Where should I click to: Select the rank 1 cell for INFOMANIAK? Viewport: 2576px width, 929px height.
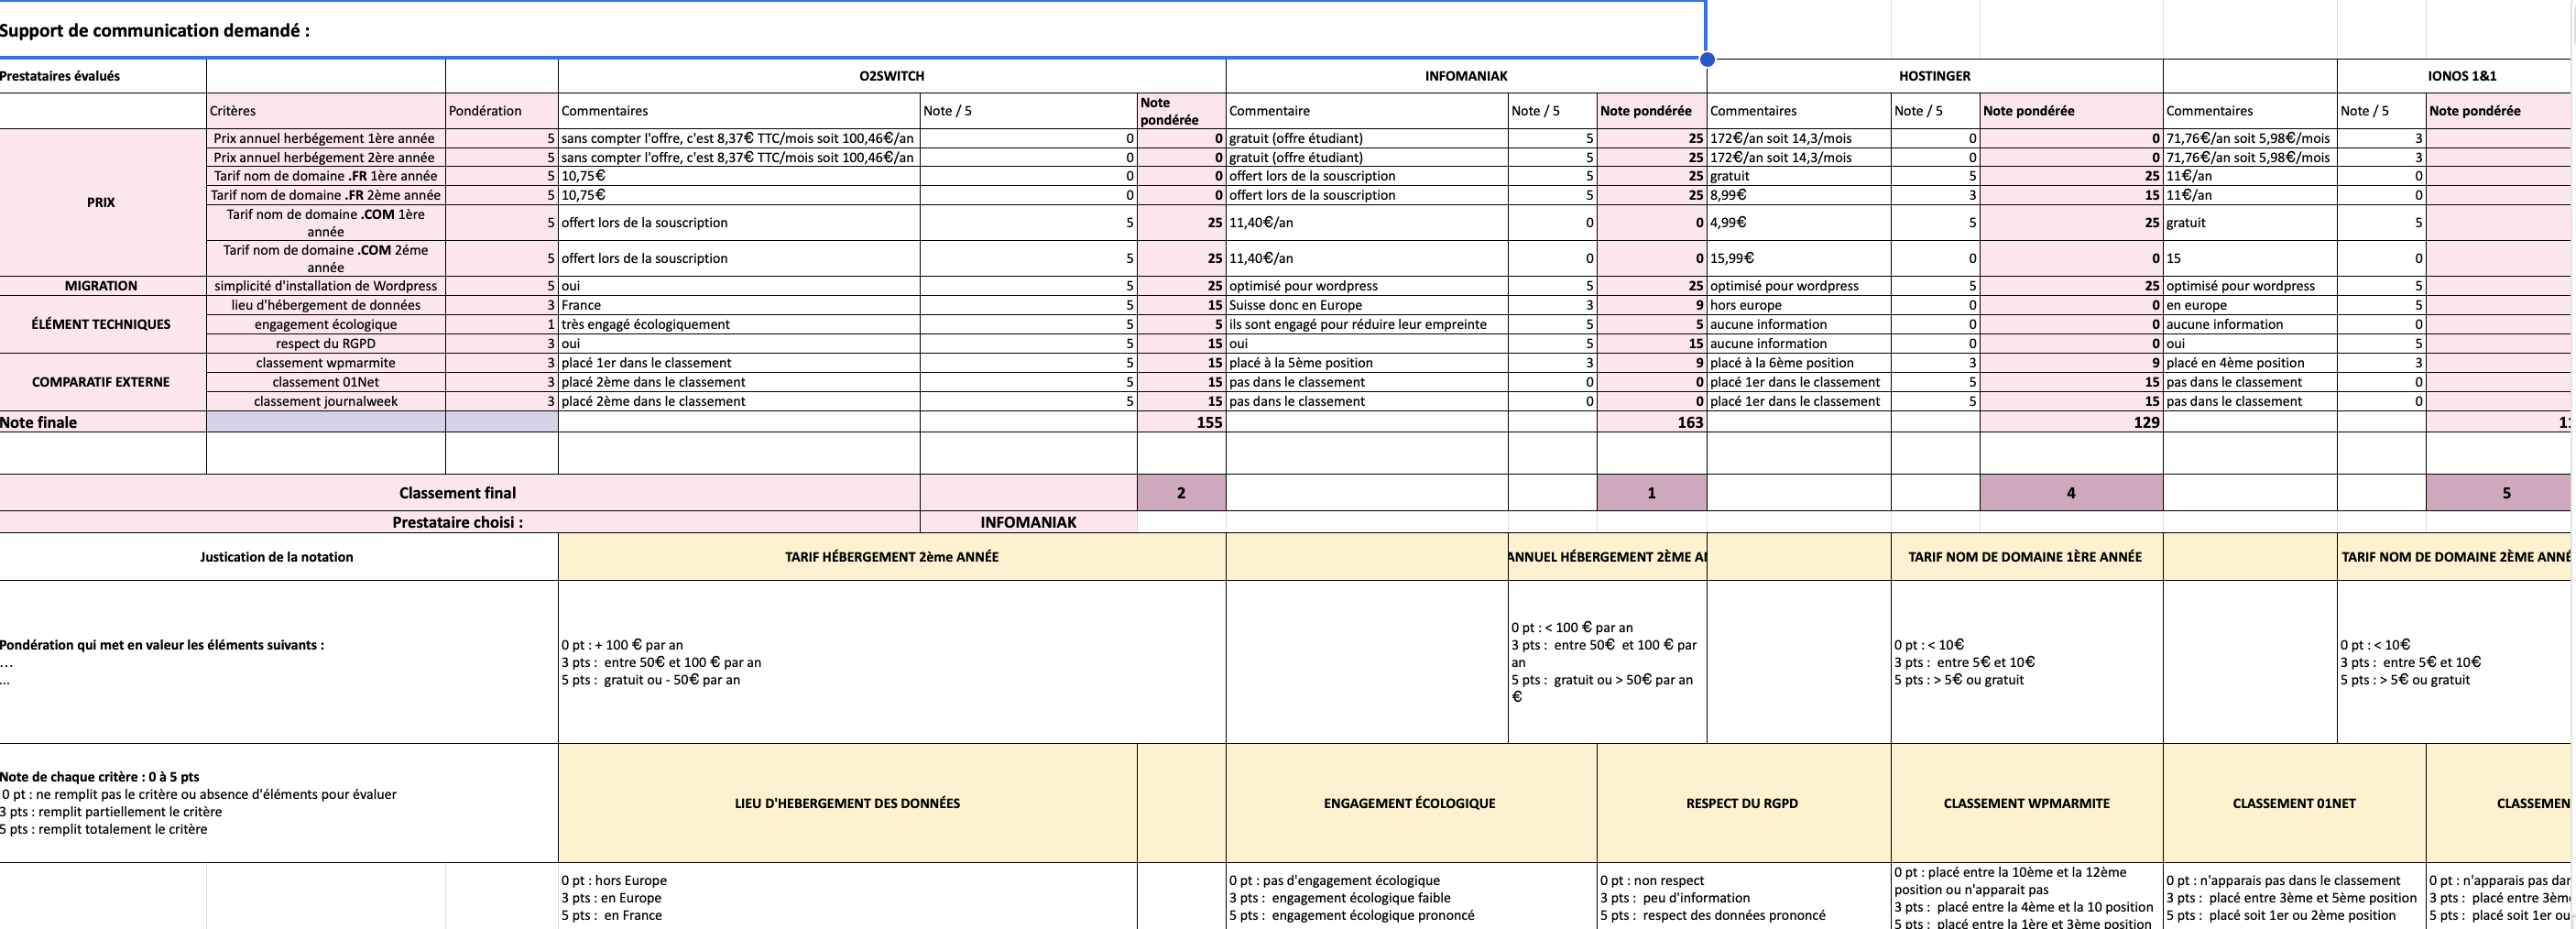pos(1652,492)
